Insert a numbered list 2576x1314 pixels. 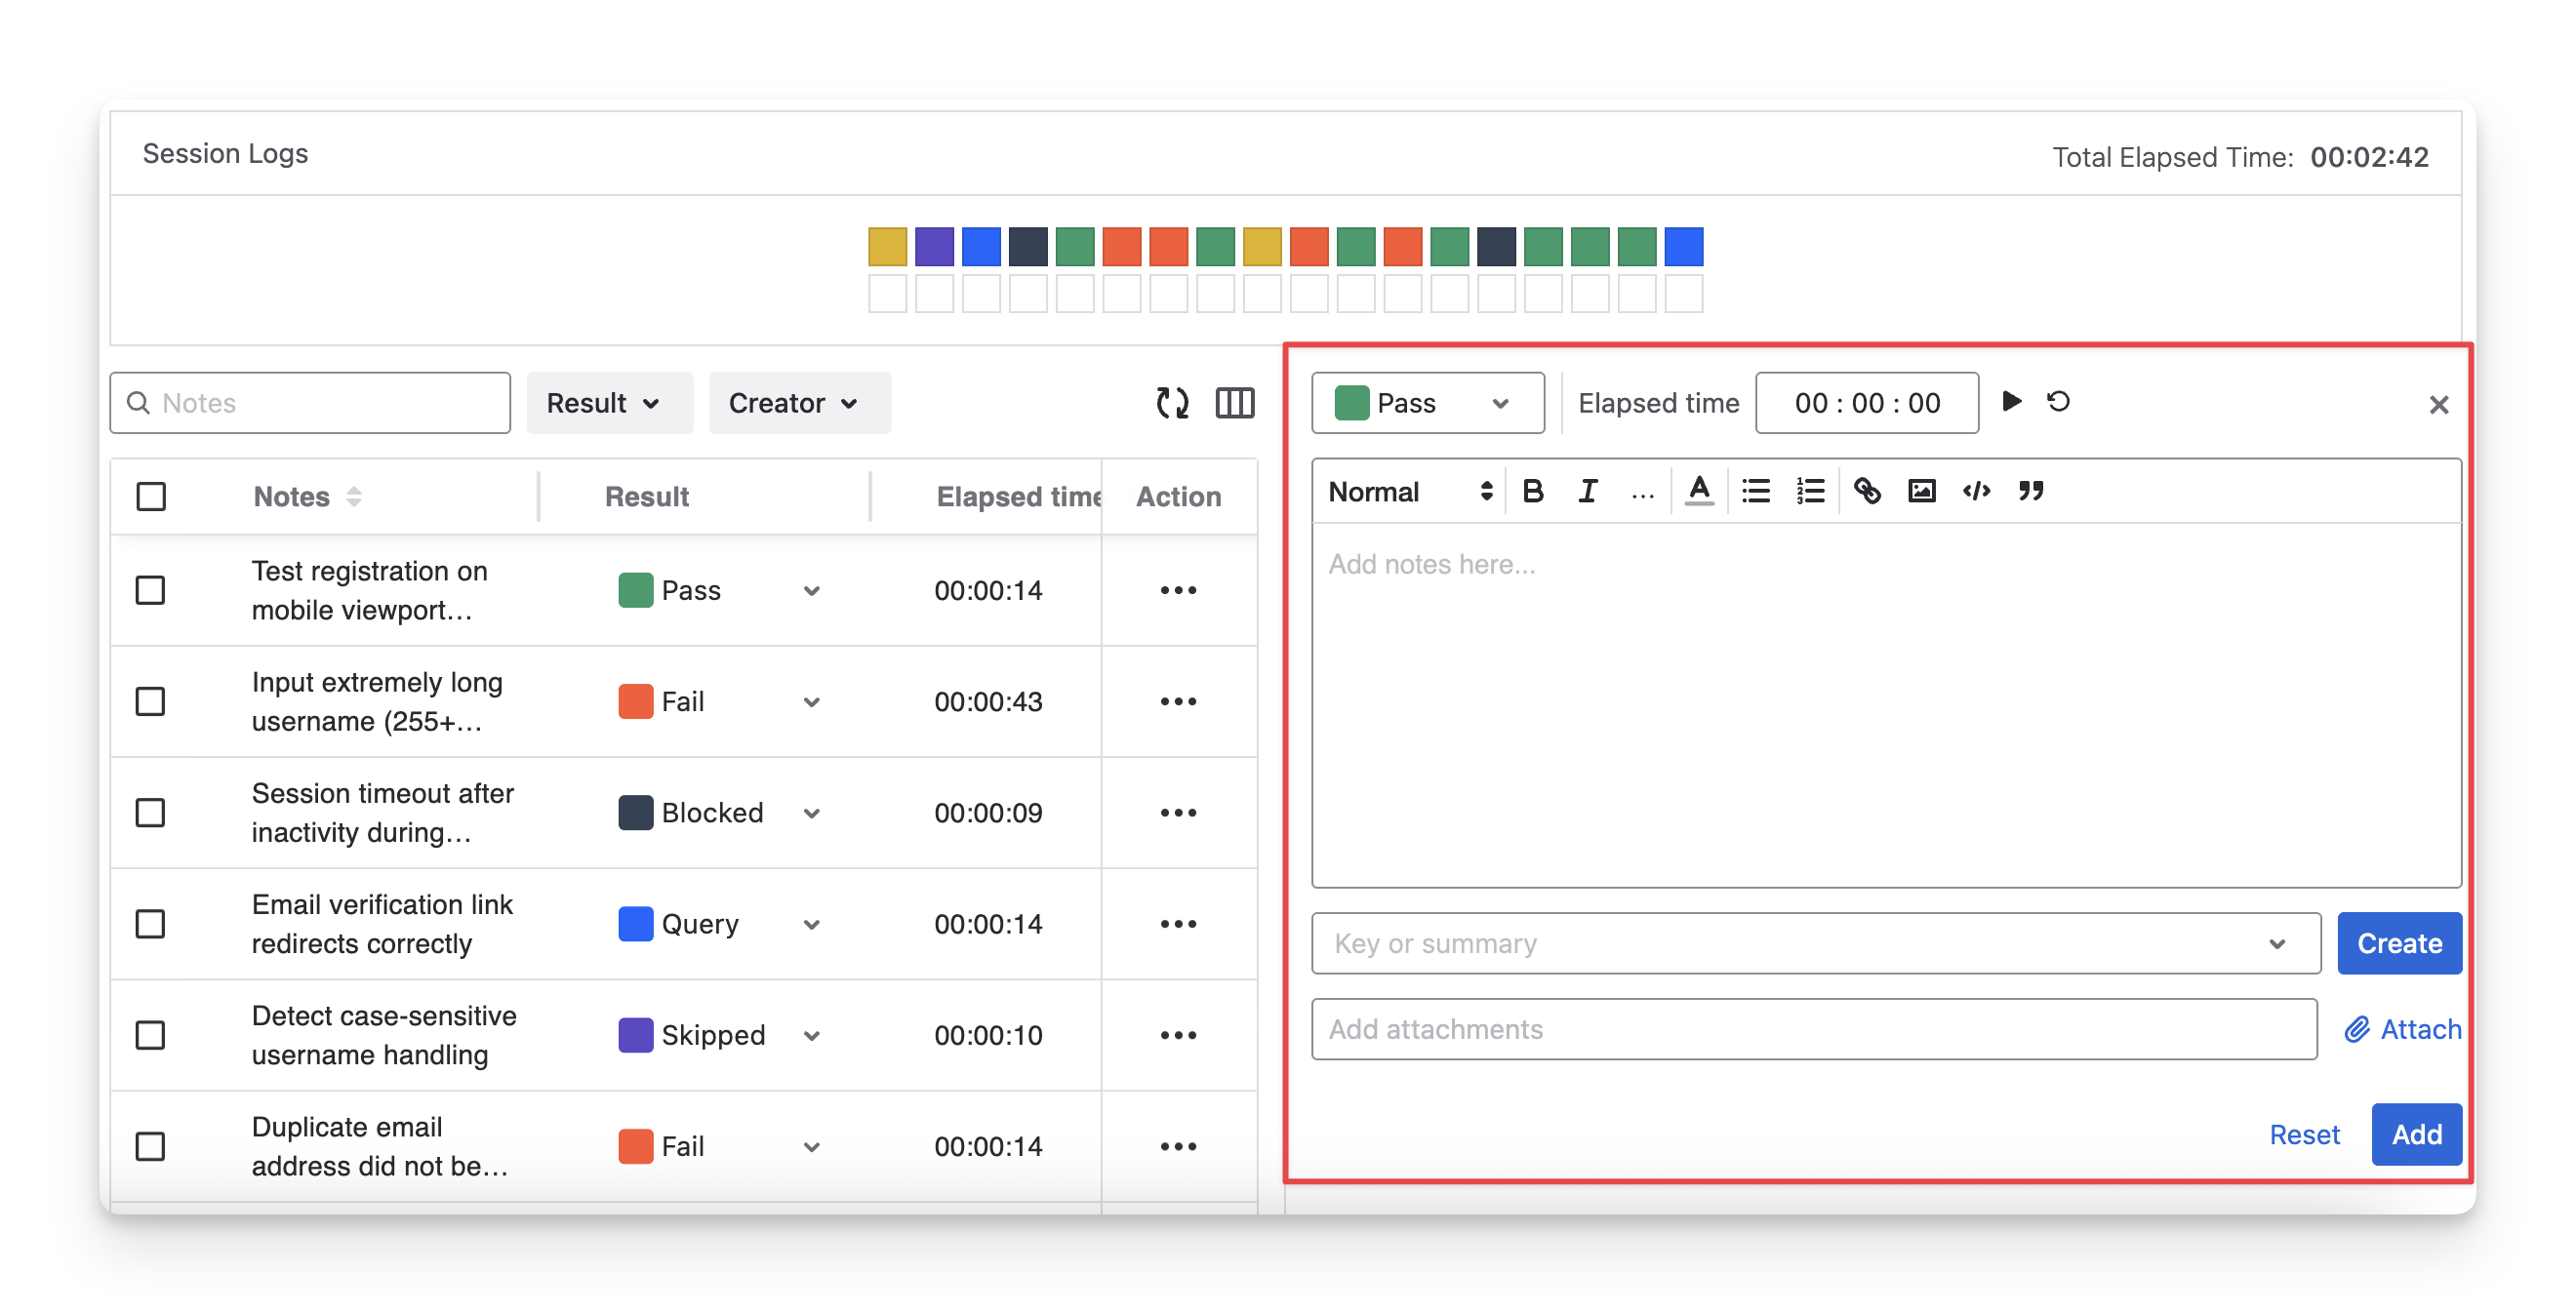tap(1810, 491)
